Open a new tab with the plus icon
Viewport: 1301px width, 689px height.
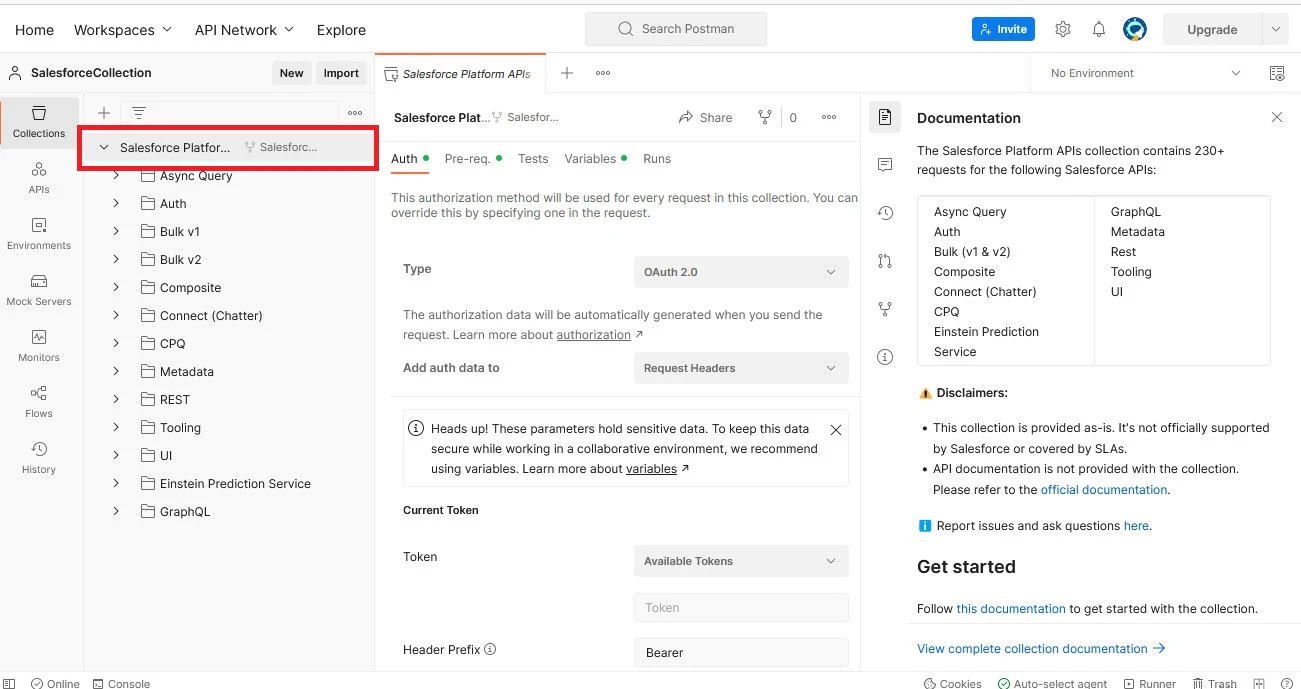pos(567,73)
